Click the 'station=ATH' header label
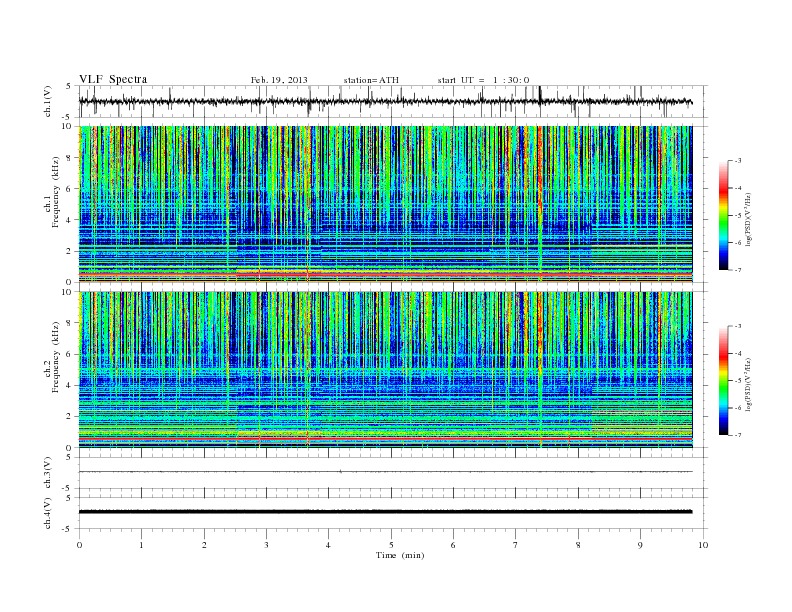 coord(371,80)
